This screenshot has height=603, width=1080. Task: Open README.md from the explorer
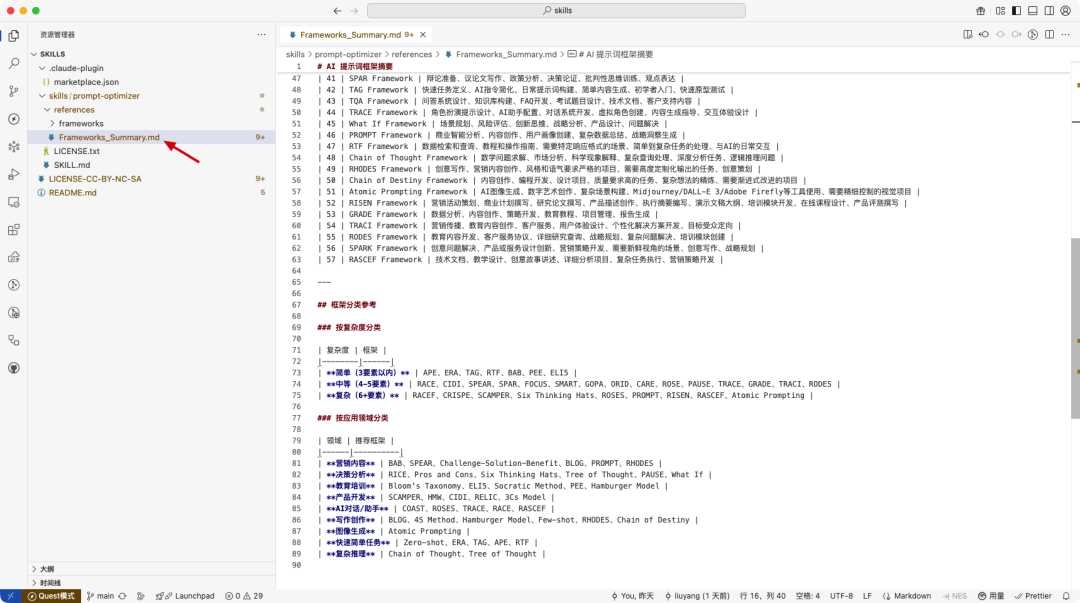[x=72, y=192]
